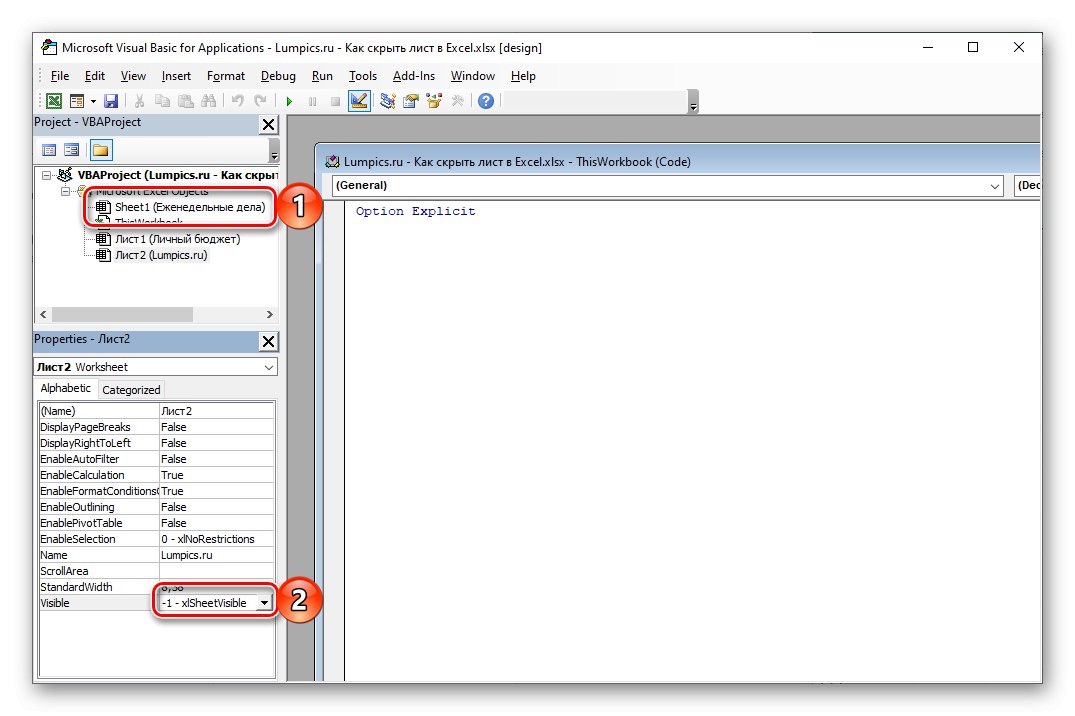Open the Format menu

[x=226, y=76]
